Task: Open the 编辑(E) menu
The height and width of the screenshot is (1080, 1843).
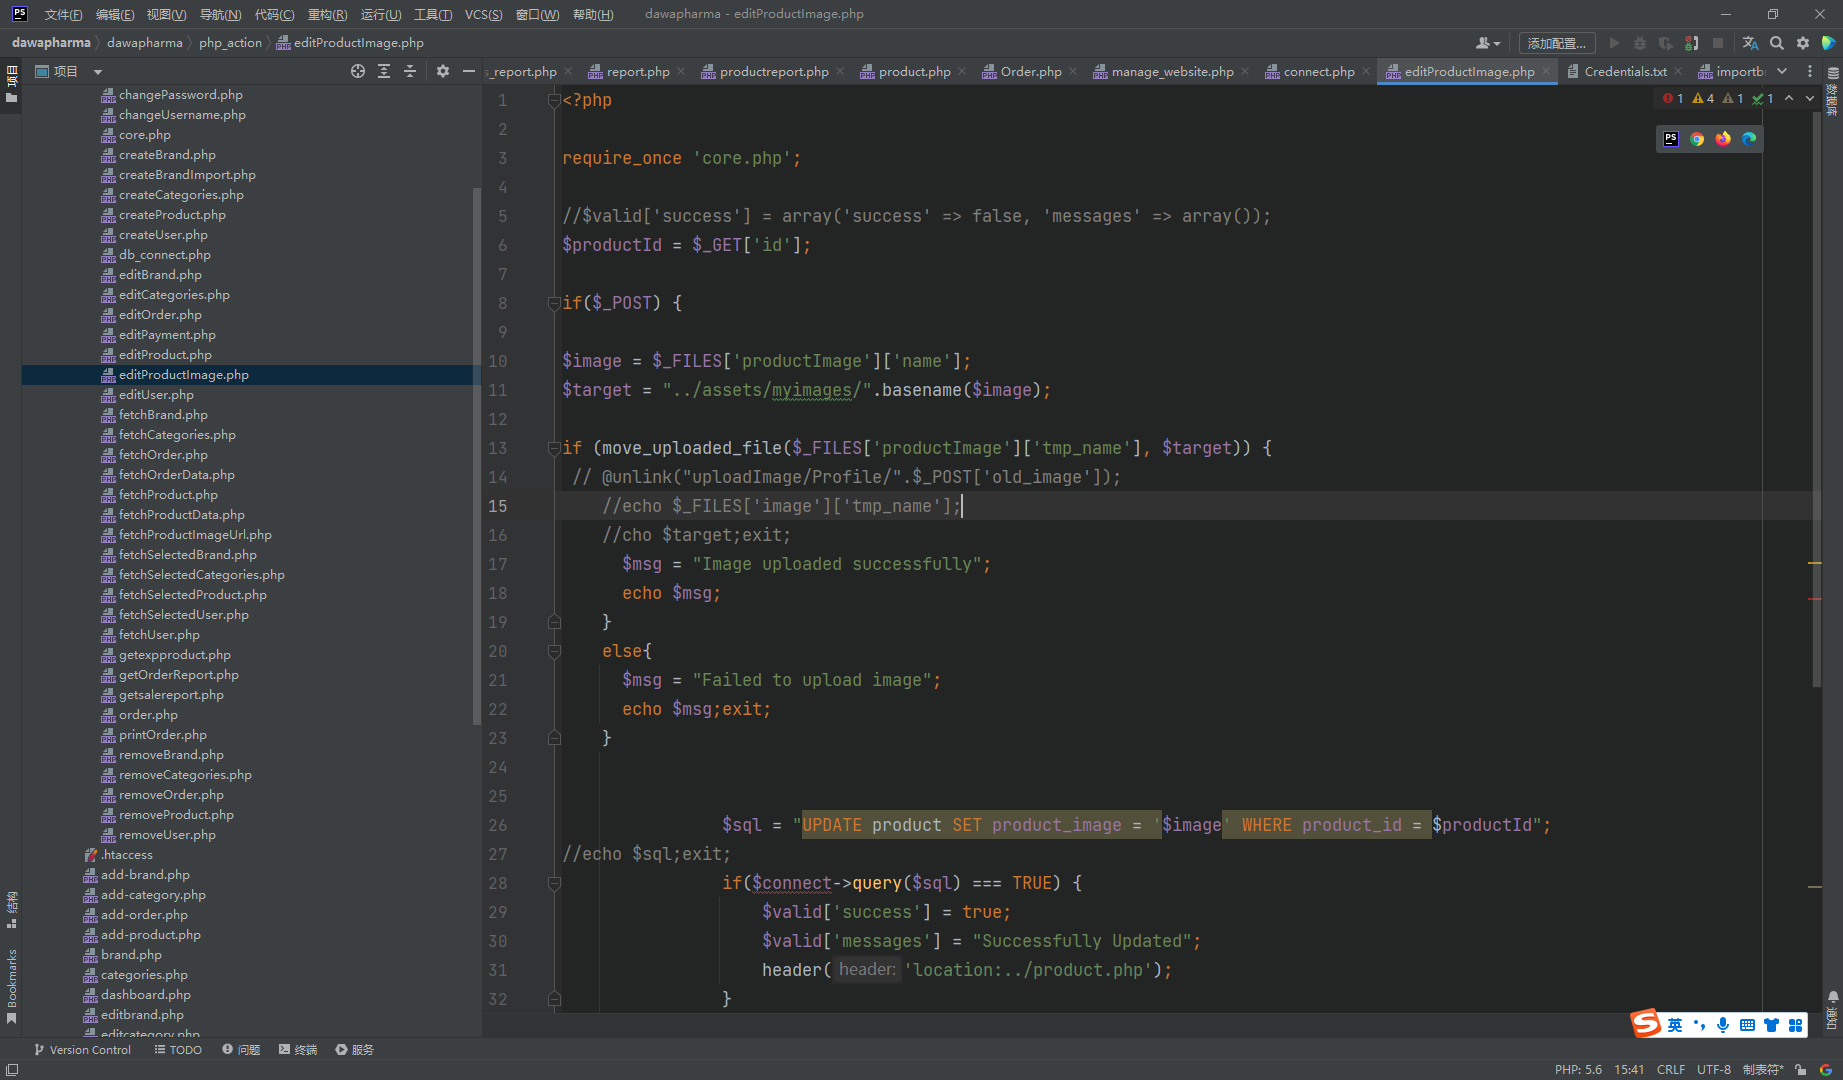Action: 115,14
